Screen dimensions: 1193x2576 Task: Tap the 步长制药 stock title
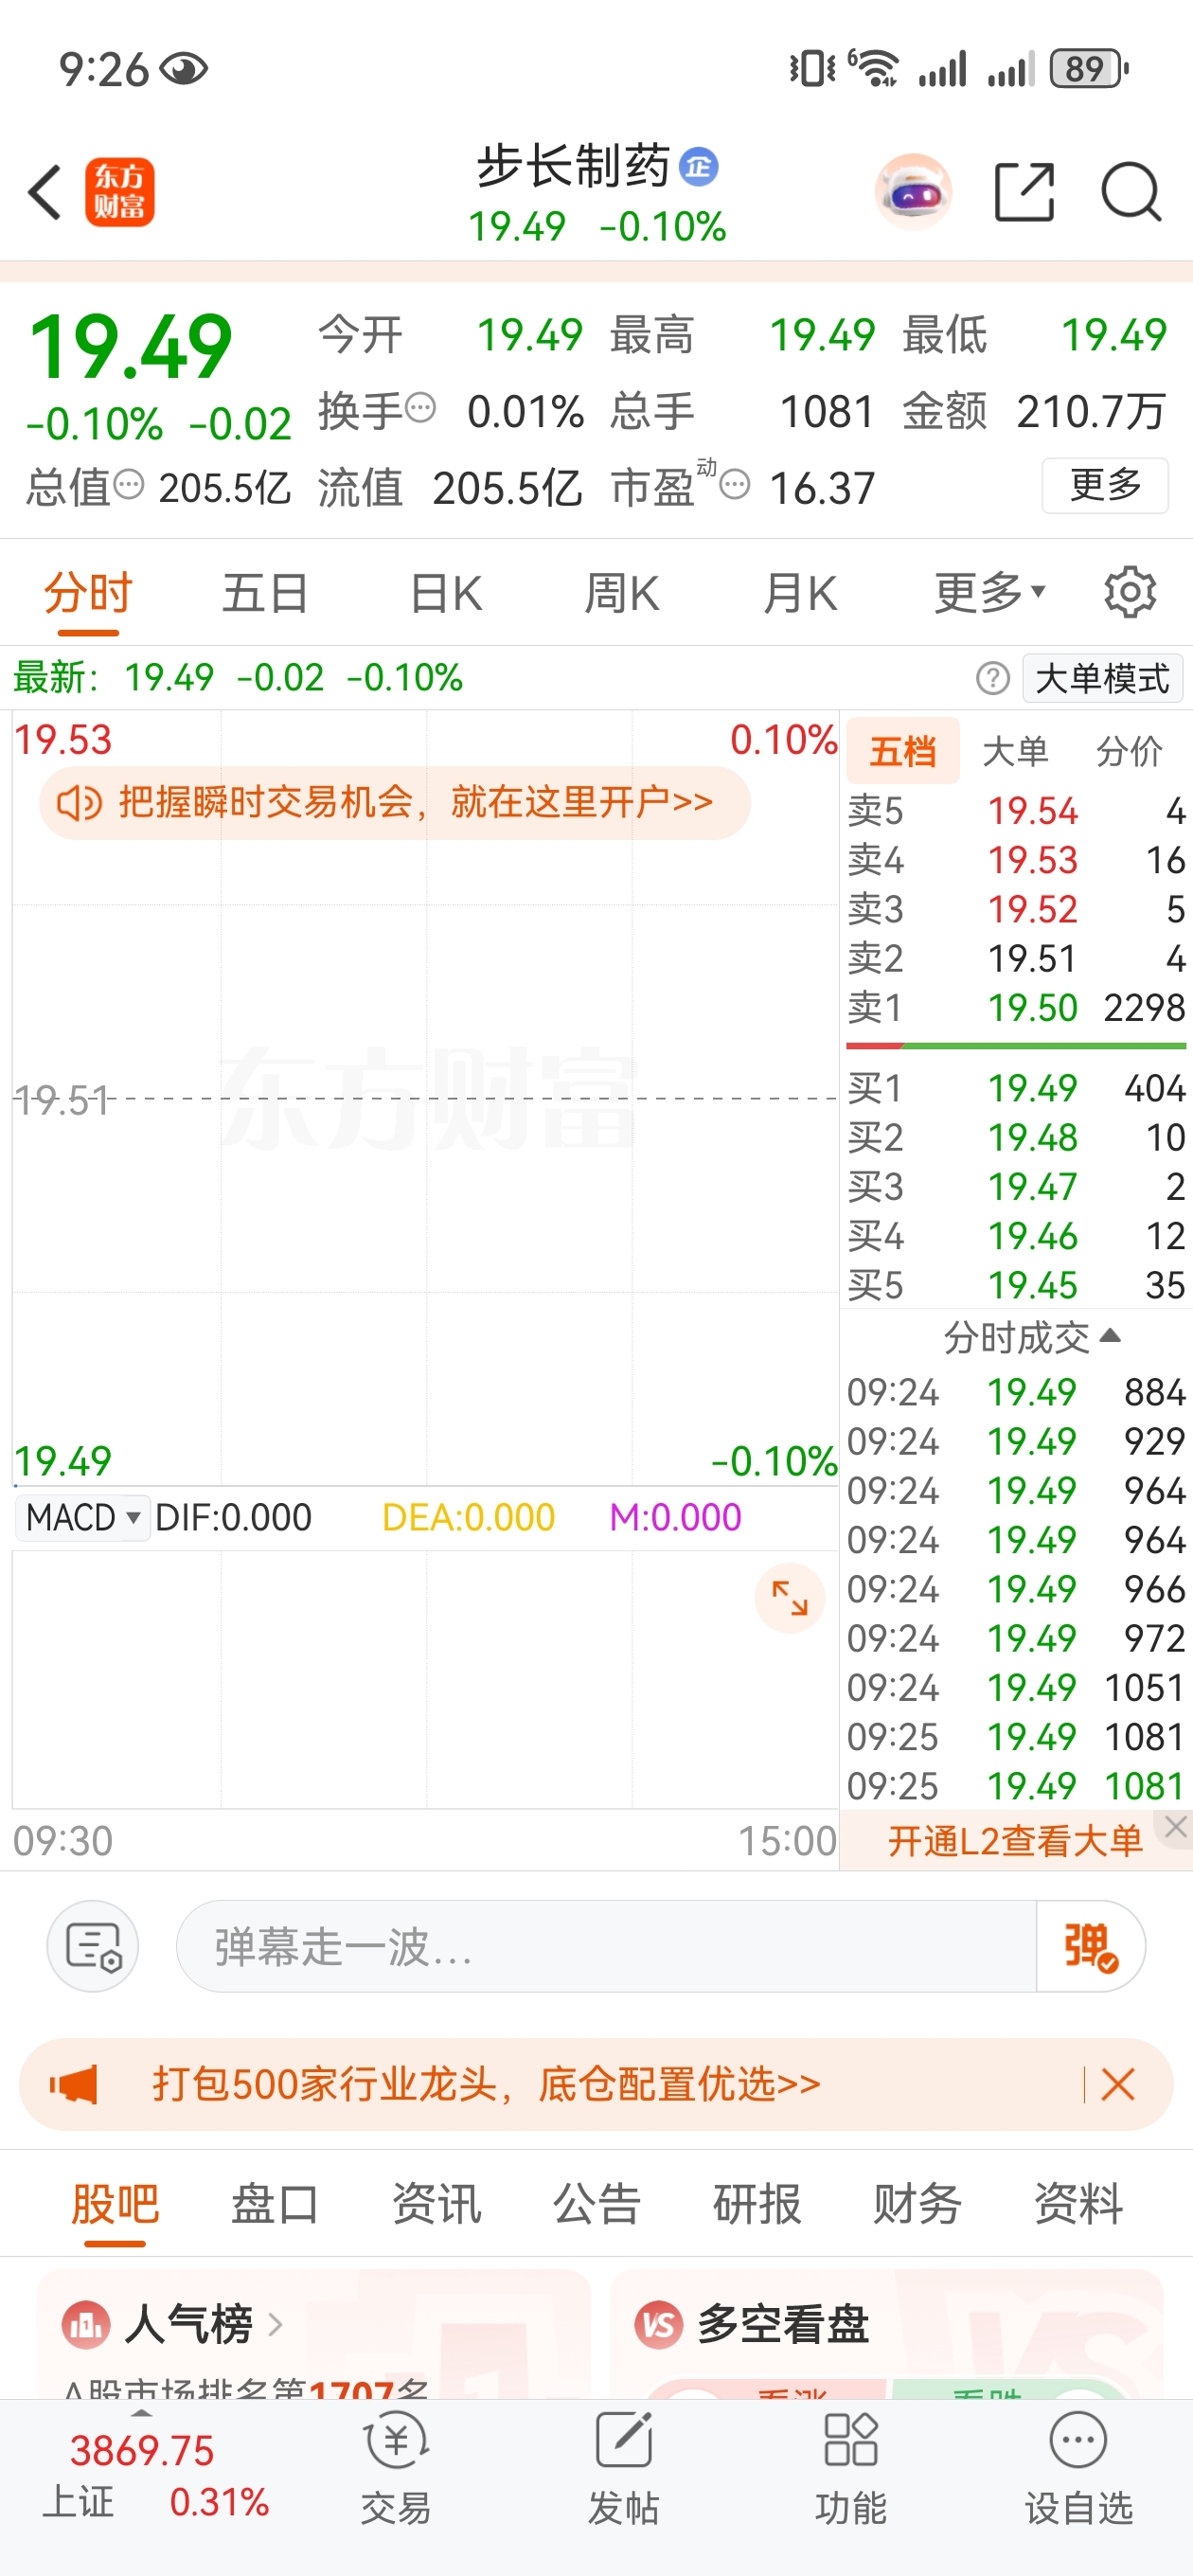[573, 166]
